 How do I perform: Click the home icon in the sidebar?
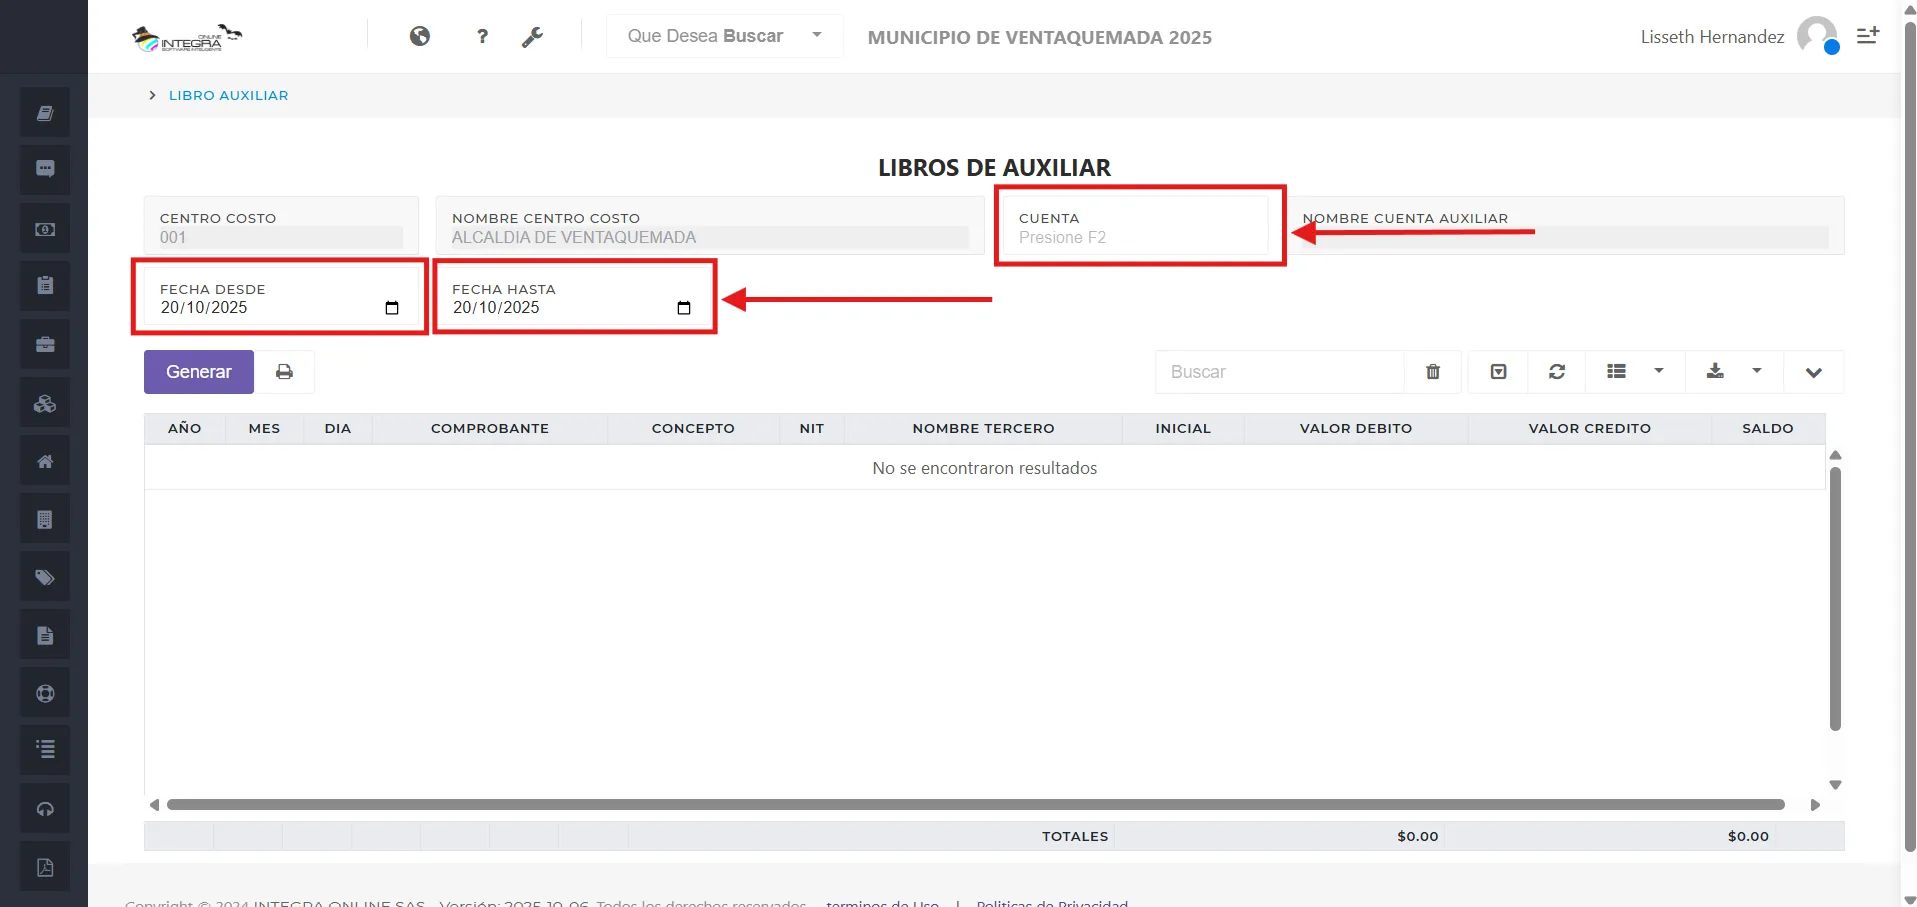(x=44, y=460)
